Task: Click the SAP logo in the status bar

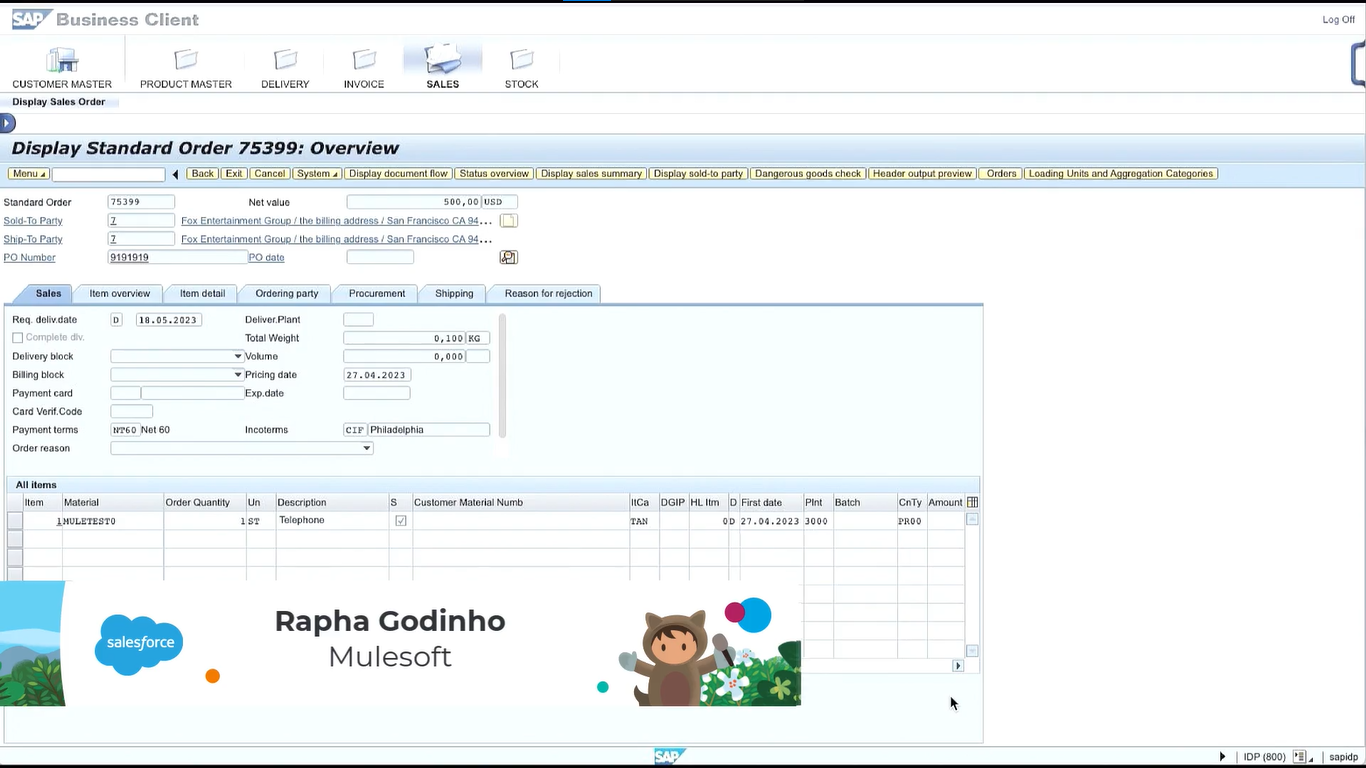Action: 670,757
